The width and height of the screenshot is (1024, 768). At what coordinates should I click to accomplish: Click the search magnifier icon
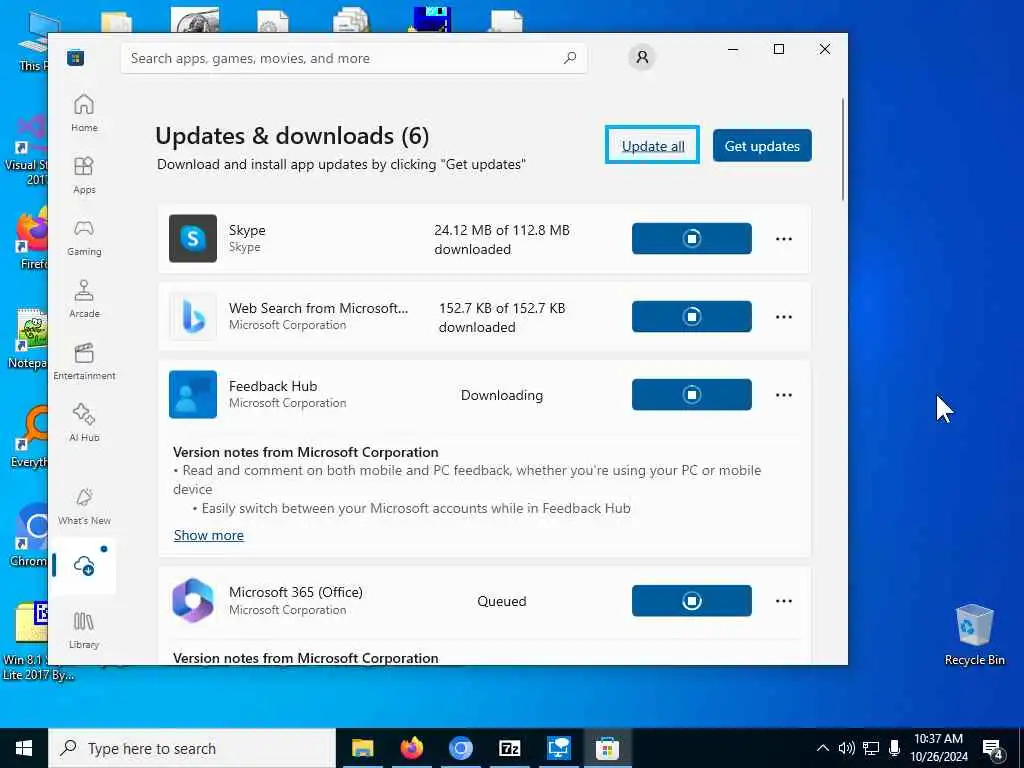pos(569,57)
